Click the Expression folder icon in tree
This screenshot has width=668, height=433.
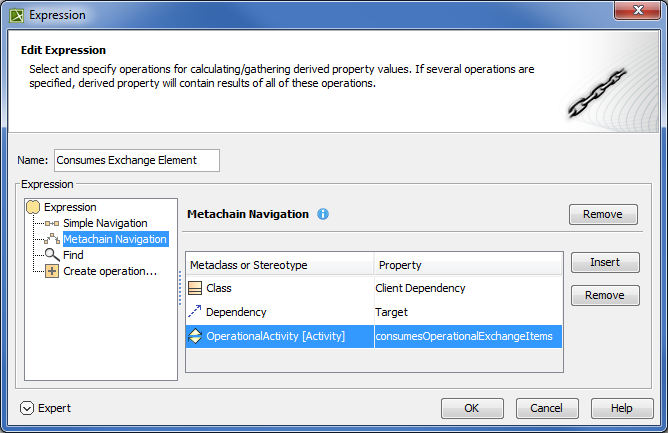[x=33, y=207]
